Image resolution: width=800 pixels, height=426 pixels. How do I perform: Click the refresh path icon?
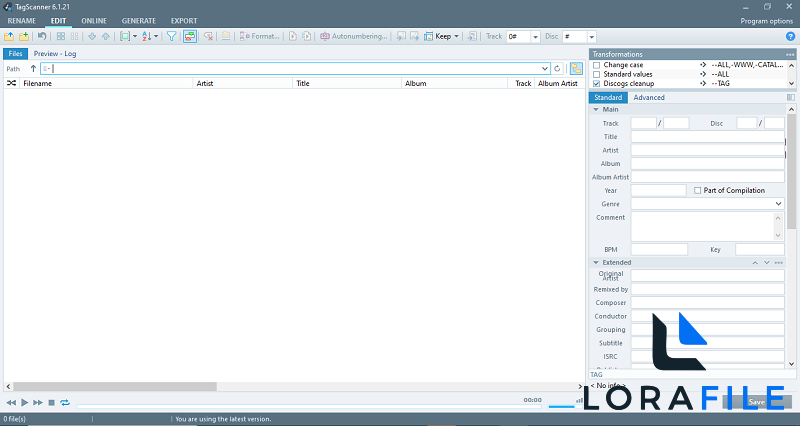(557, 68)
